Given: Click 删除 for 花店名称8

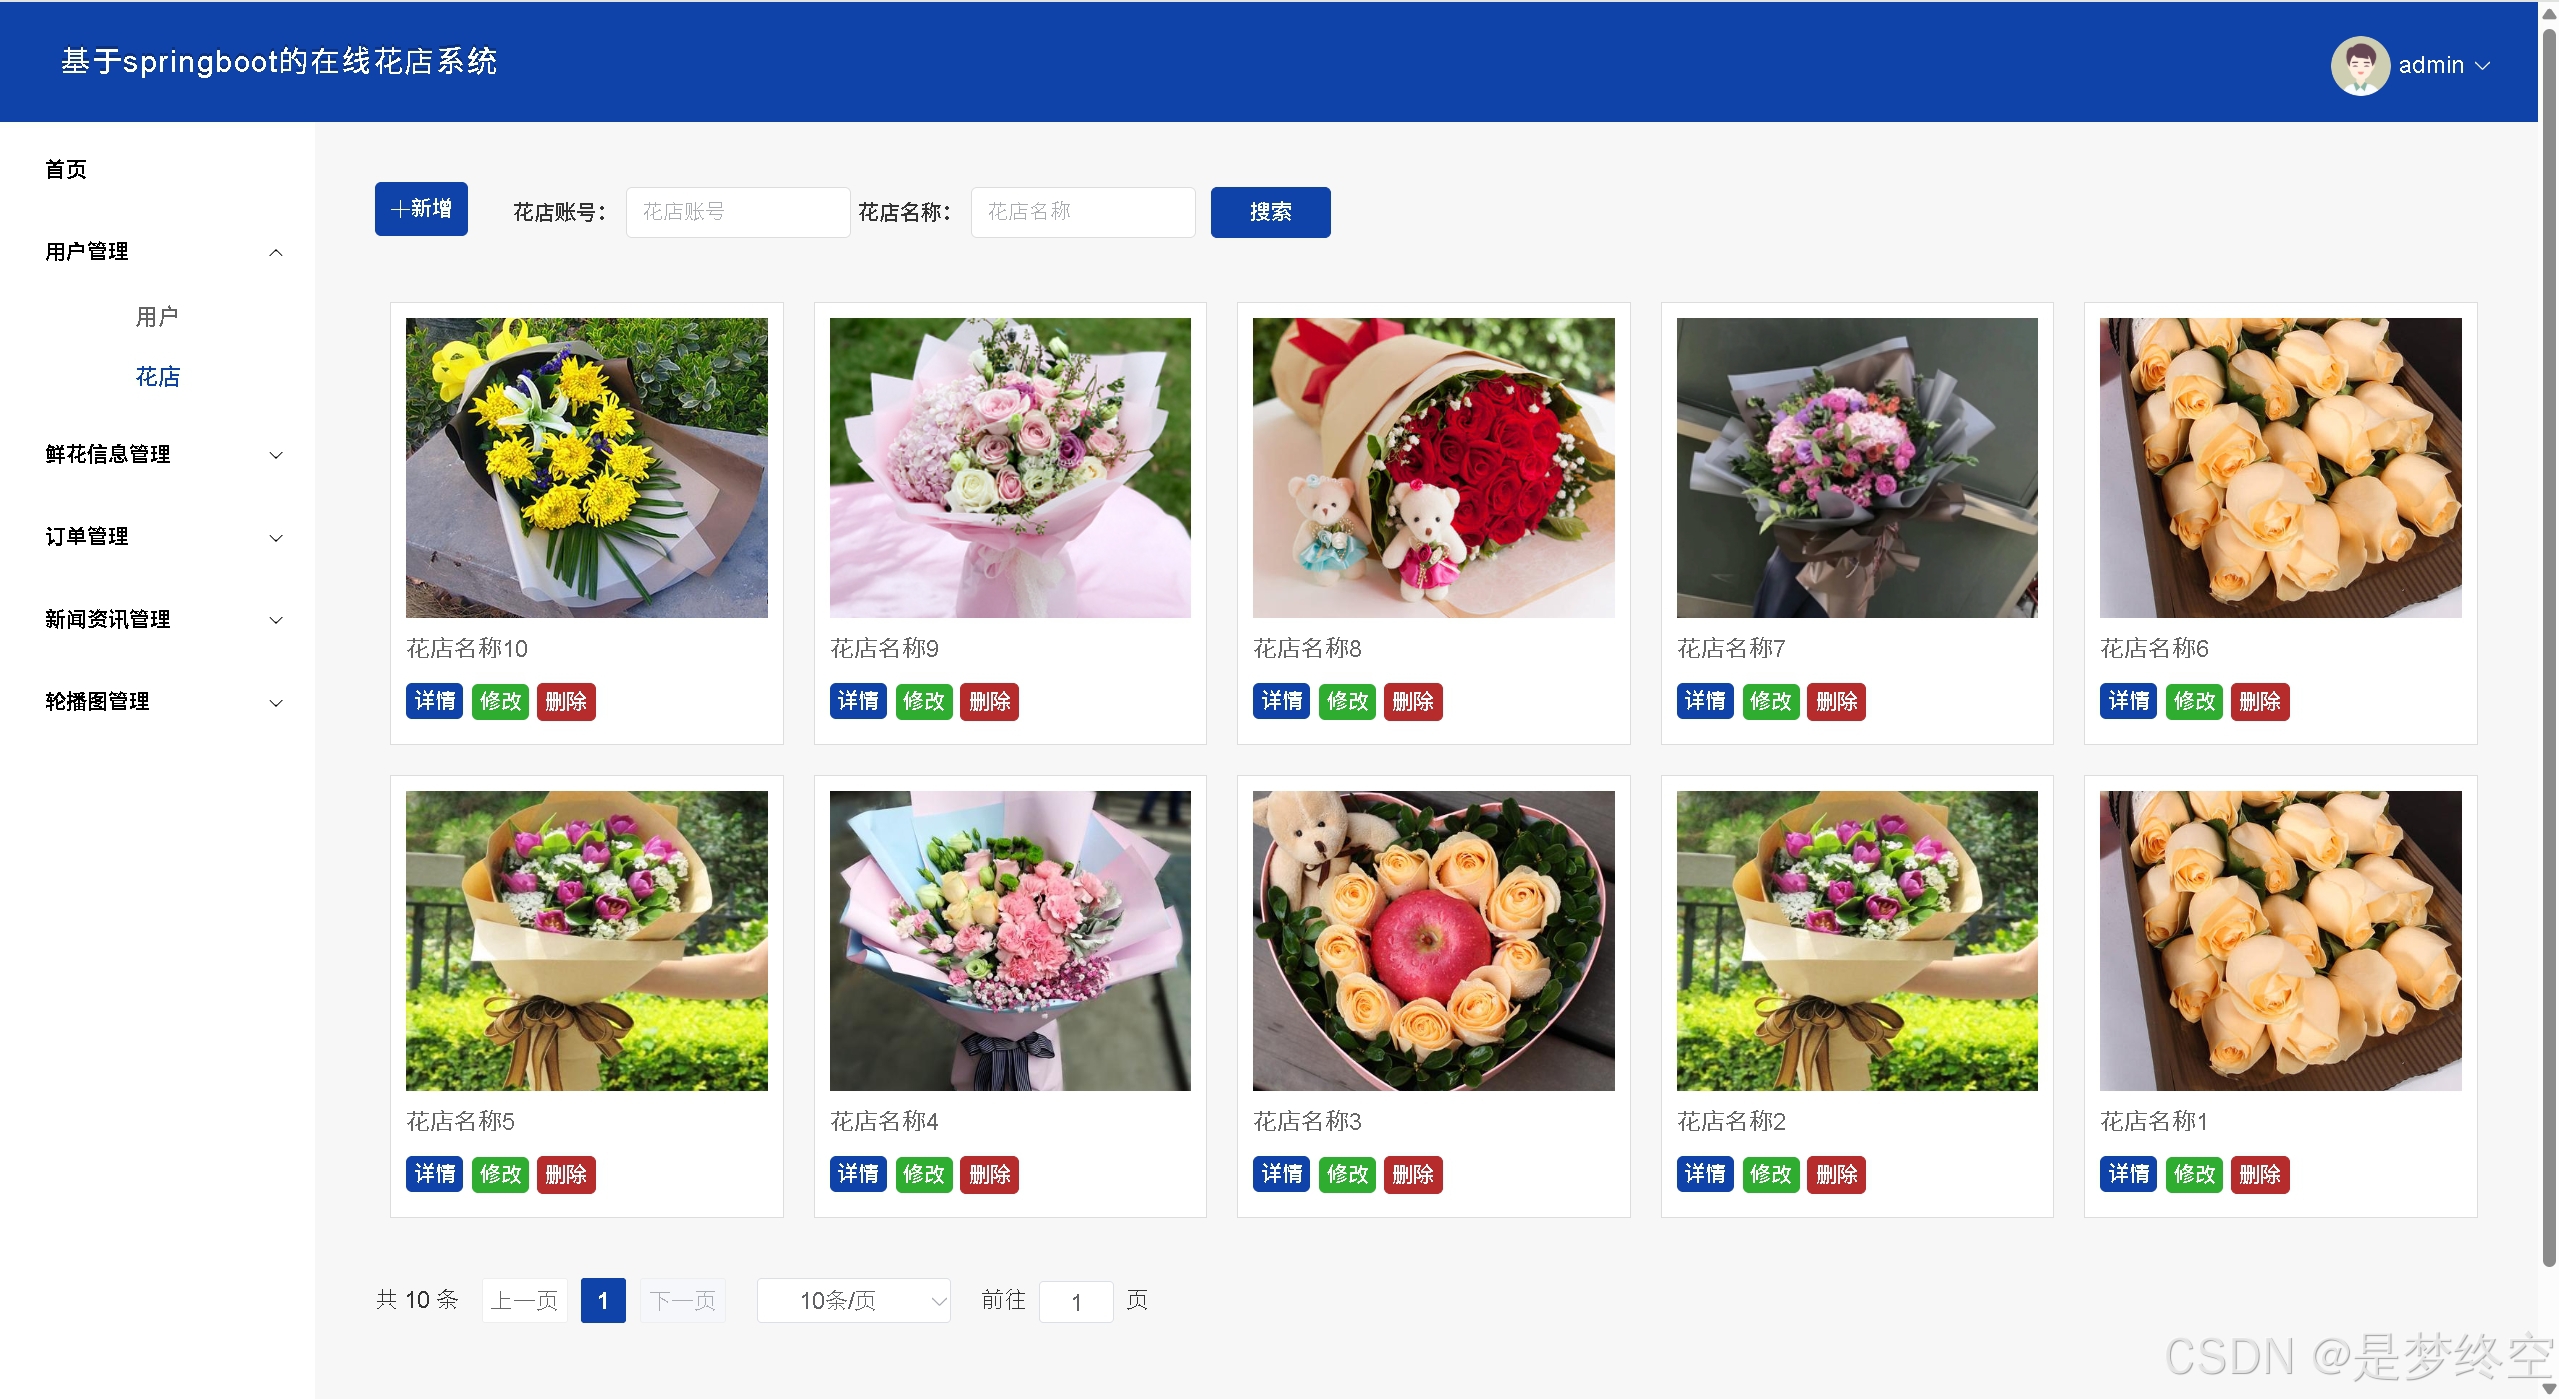Looking at the screenshot, I should pyautogui.click(x=1412, y=701).
